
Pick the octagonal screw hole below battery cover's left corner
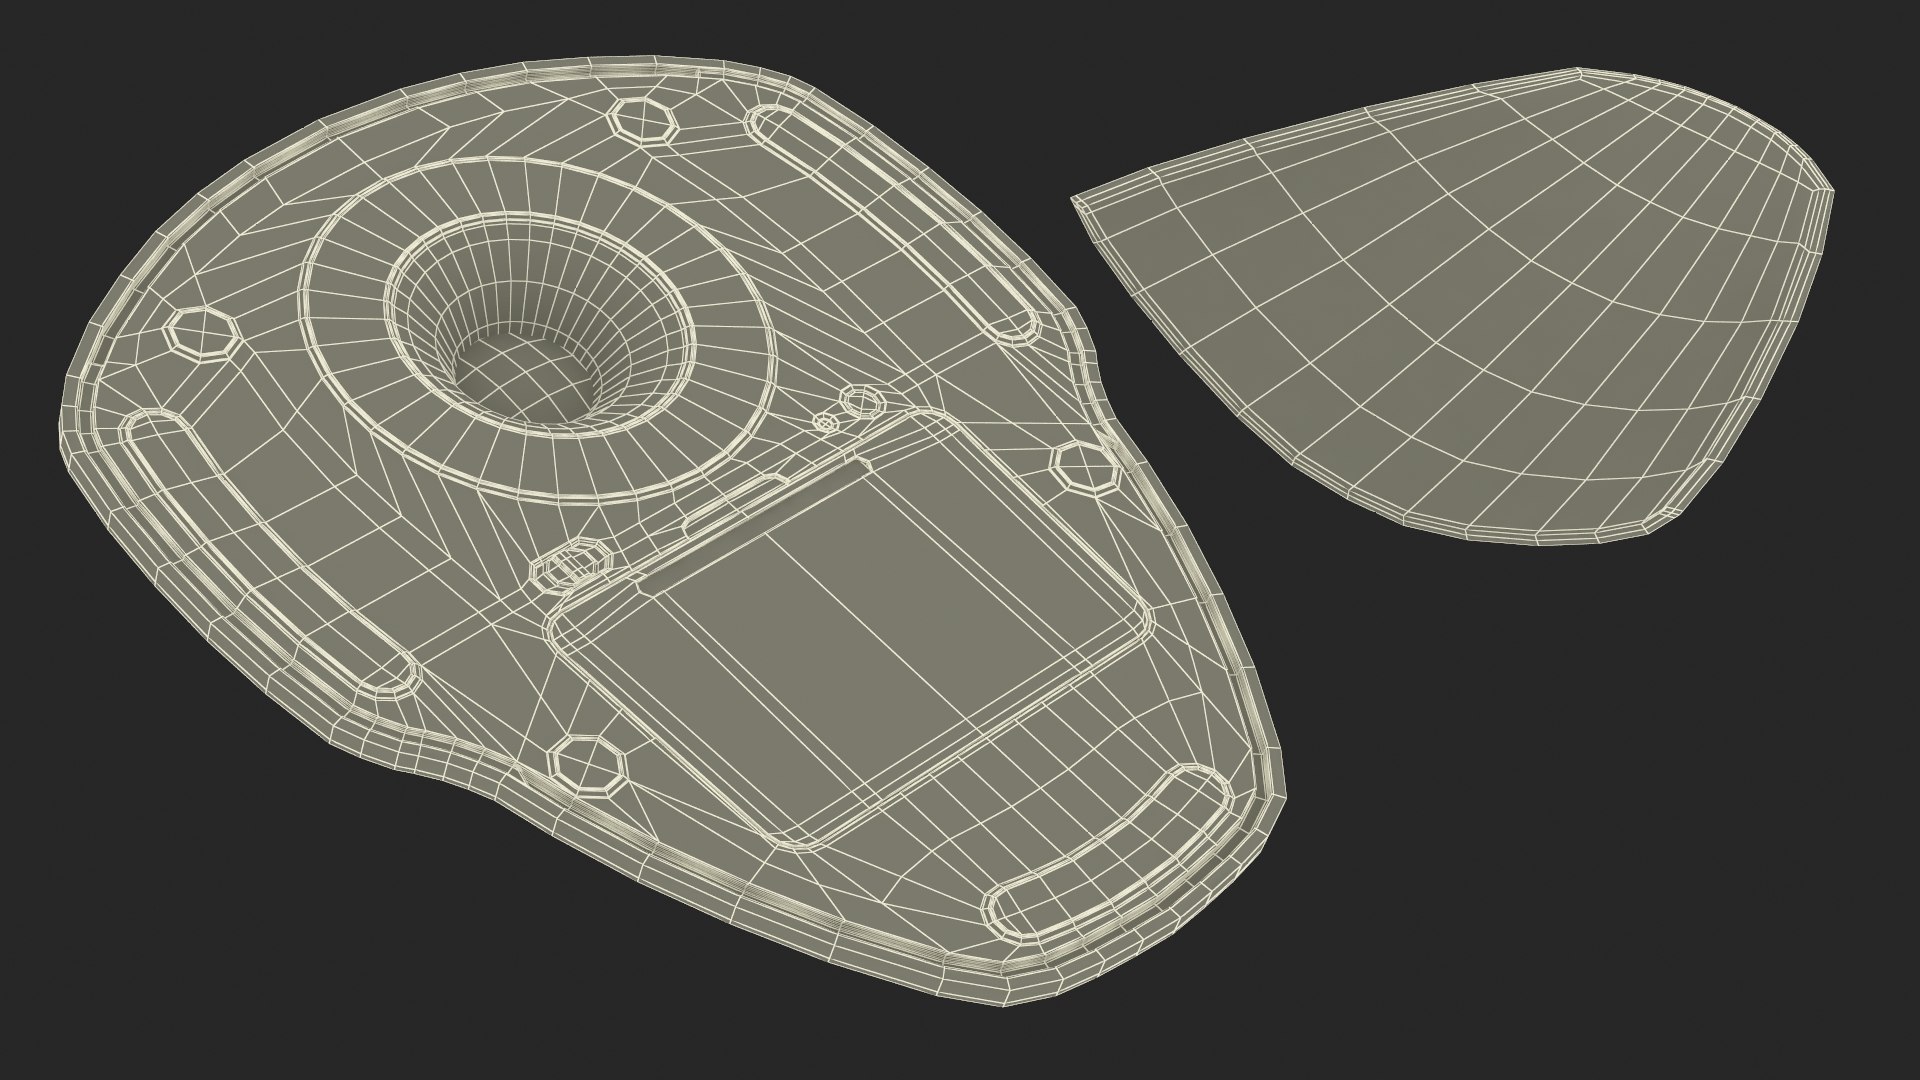[x=589, y=764]
